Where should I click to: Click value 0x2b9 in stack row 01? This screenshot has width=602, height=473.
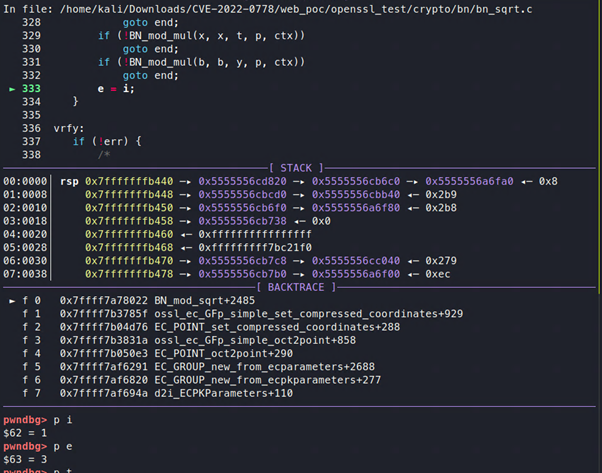(441, 195)
